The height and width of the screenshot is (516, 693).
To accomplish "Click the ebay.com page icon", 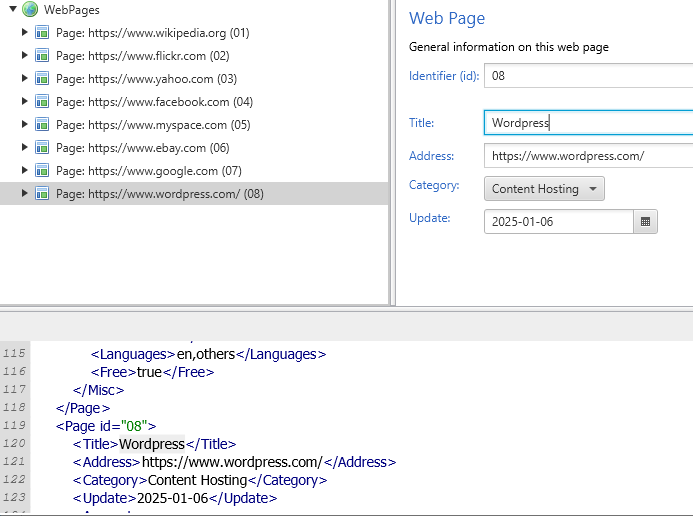I will coord(42,148).
